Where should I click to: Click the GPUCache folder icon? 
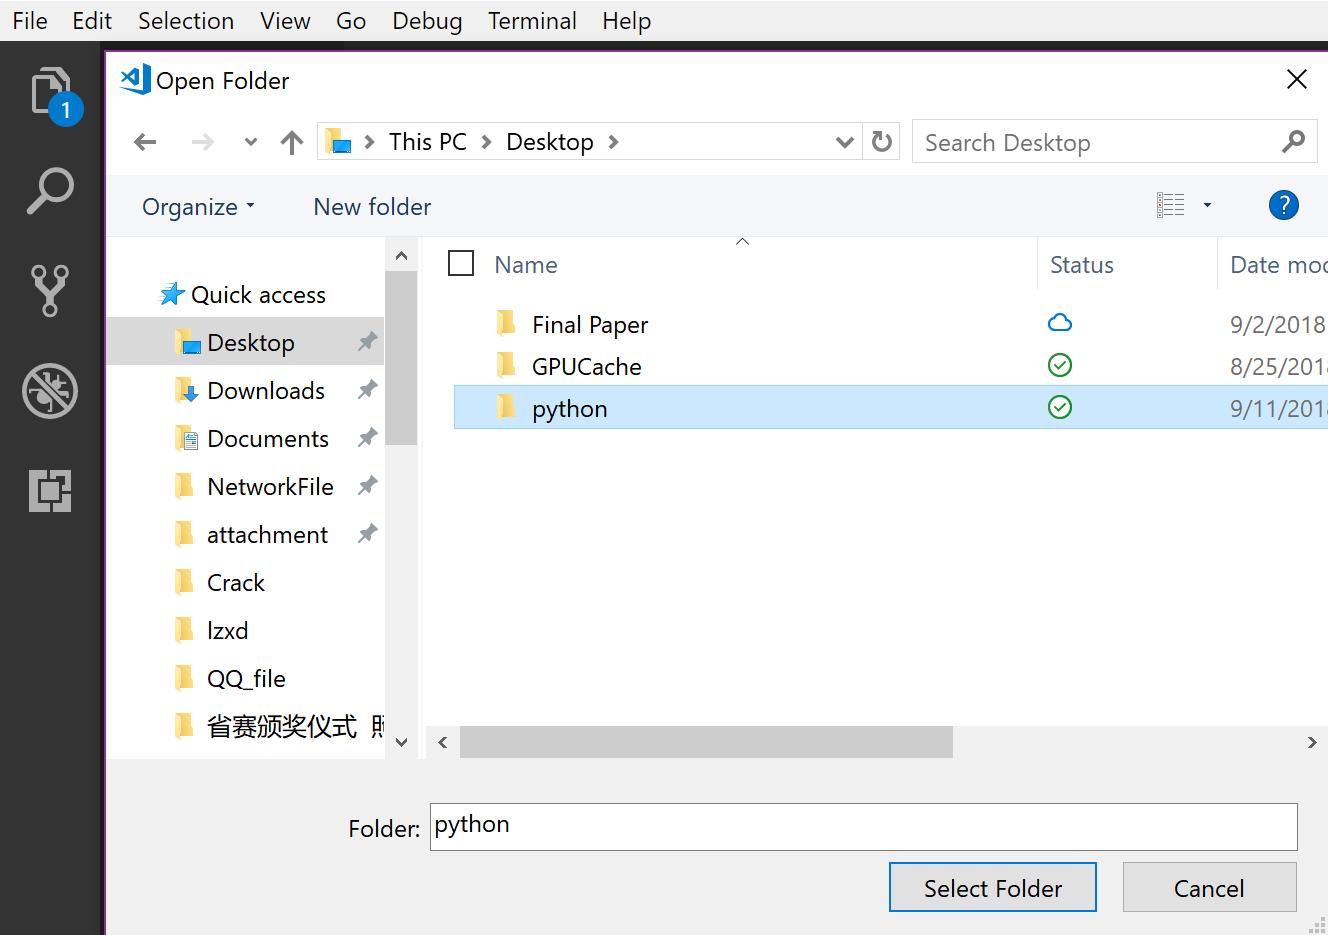pyautogui.click(x=507, y=364)
